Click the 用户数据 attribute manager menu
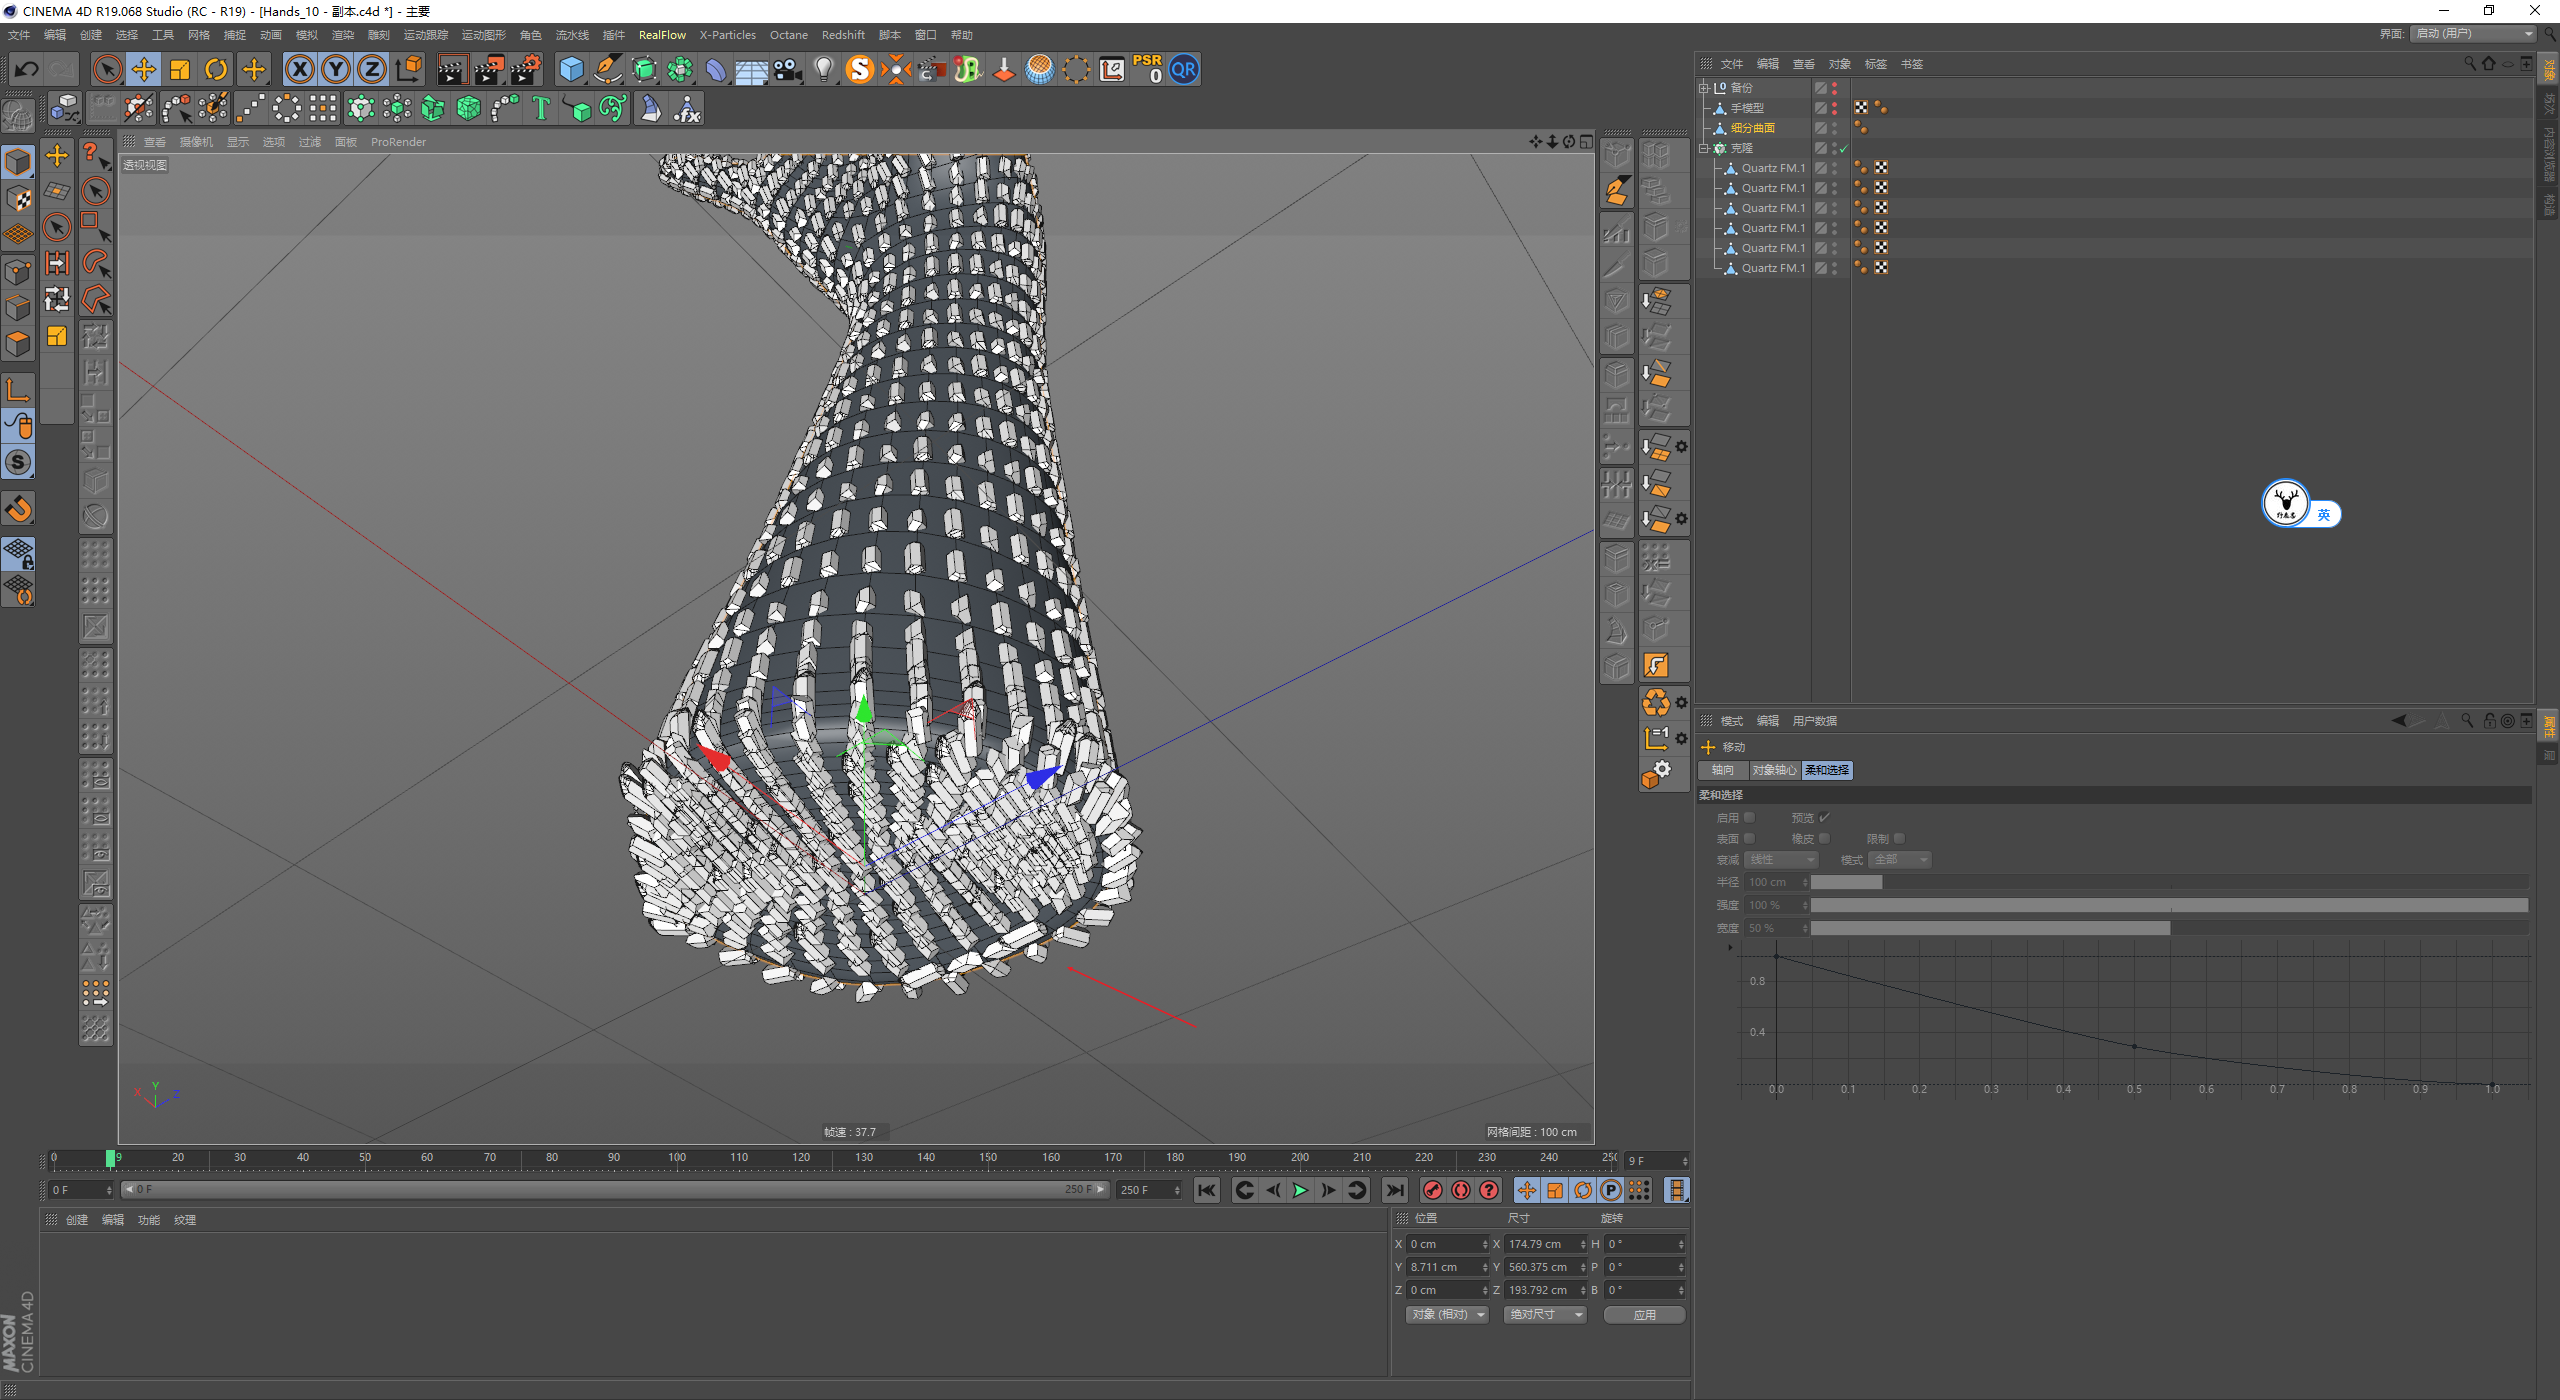This screenshot has height=1400, width=2560. pyautogui.click(x=1814, y=721)
